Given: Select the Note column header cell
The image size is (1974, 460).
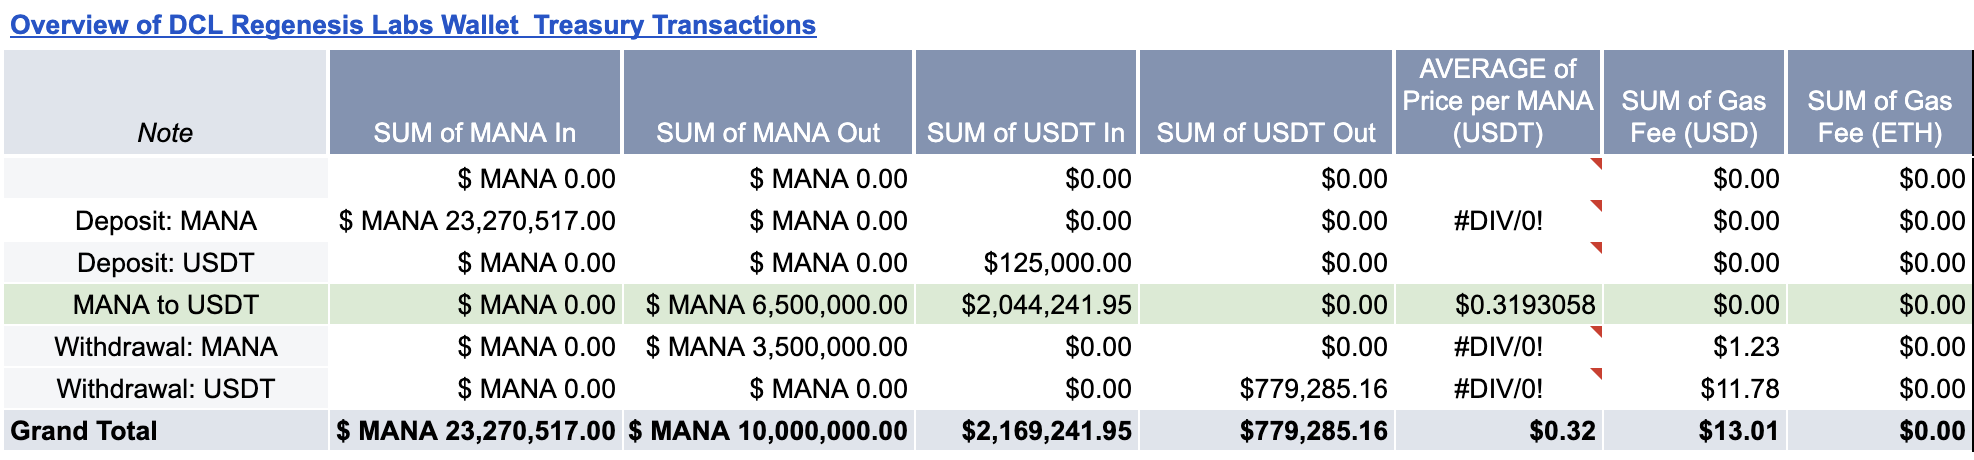Looking at the screenshot, I should 165,132.
